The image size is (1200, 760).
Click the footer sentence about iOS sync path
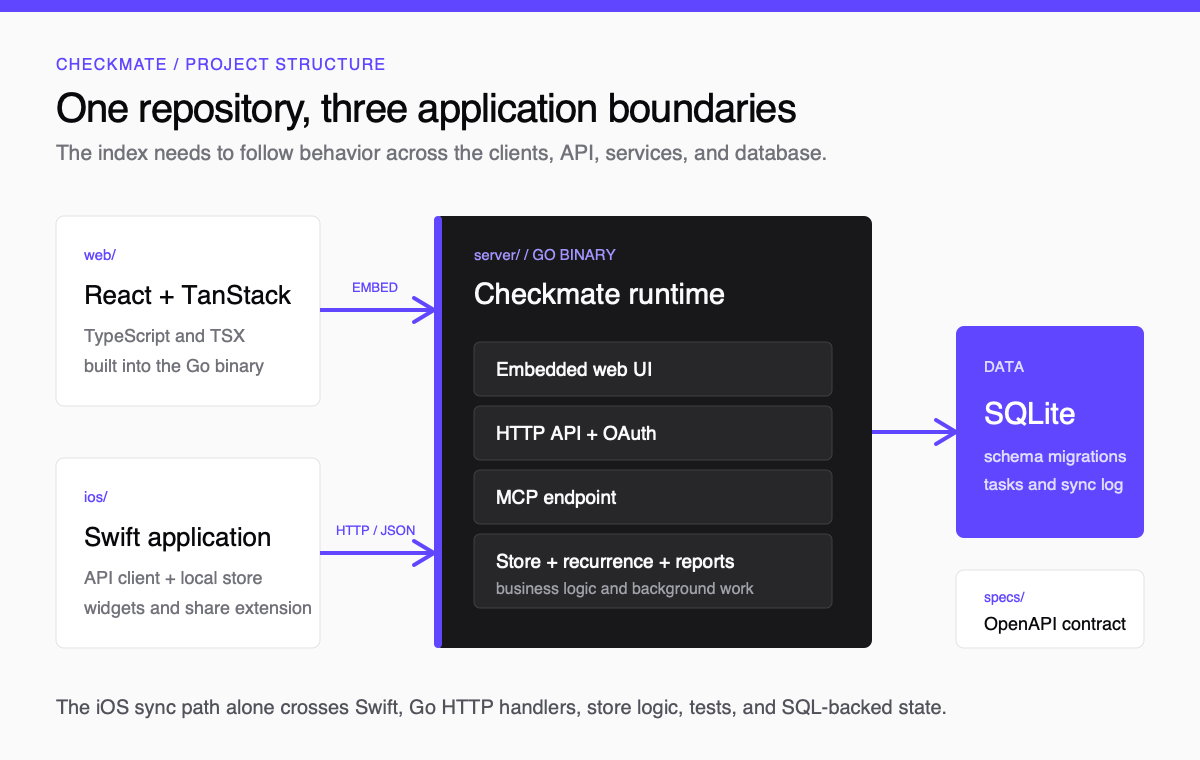coord(501,708)
